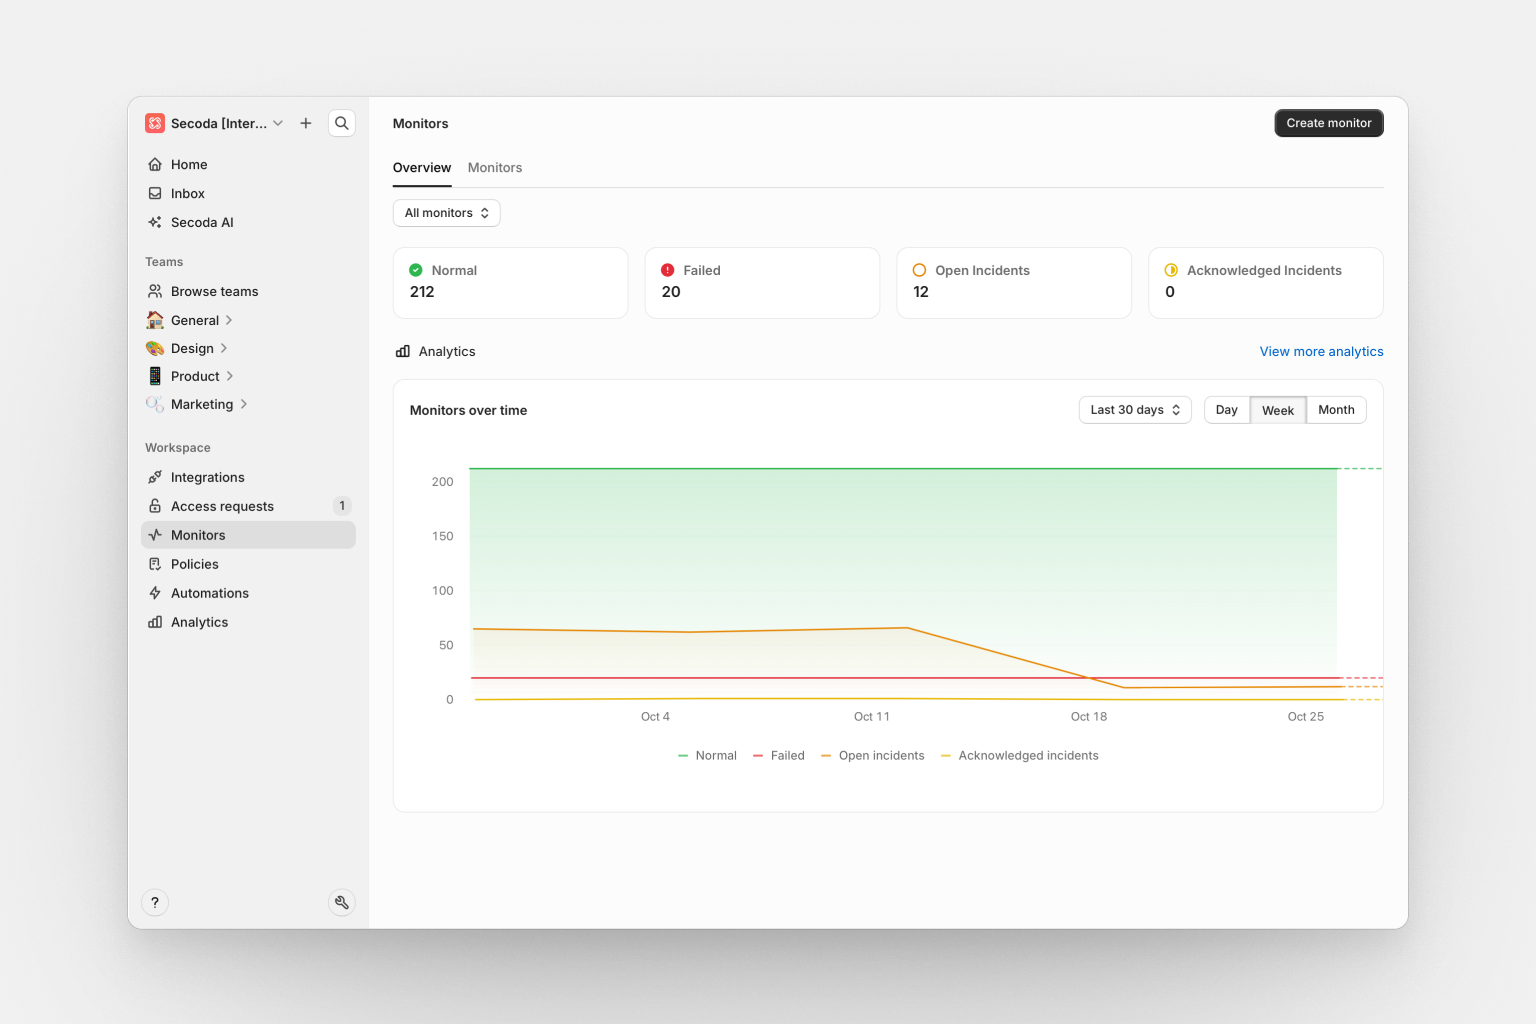The width and height of the screenshot is (1536, 1024).
Task: Click the search magnifier icon
Action: click(342, 123)
